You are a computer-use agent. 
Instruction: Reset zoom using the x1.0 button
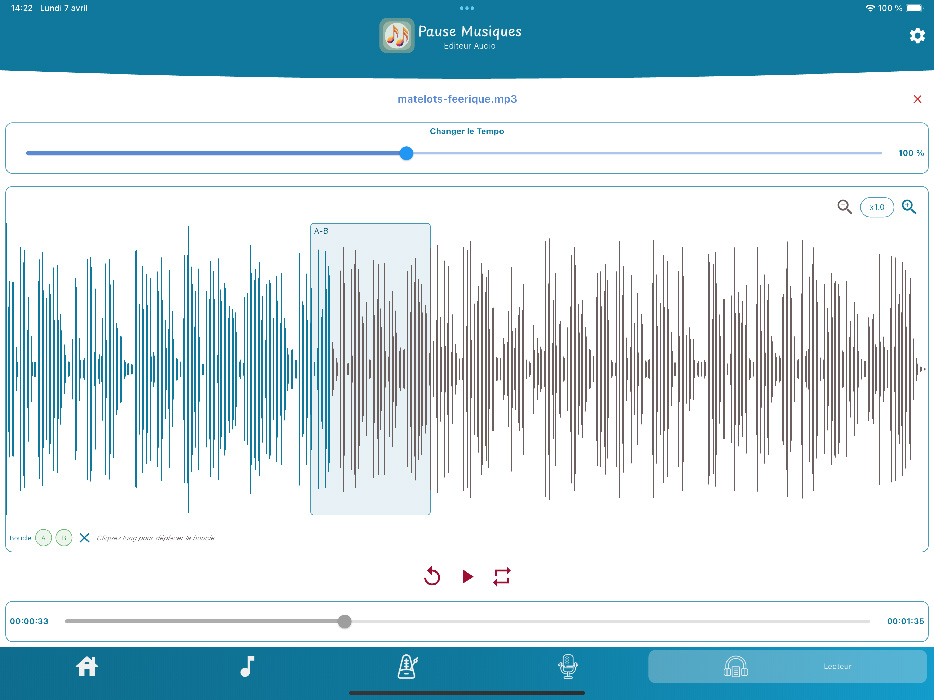tap(877, 207)
